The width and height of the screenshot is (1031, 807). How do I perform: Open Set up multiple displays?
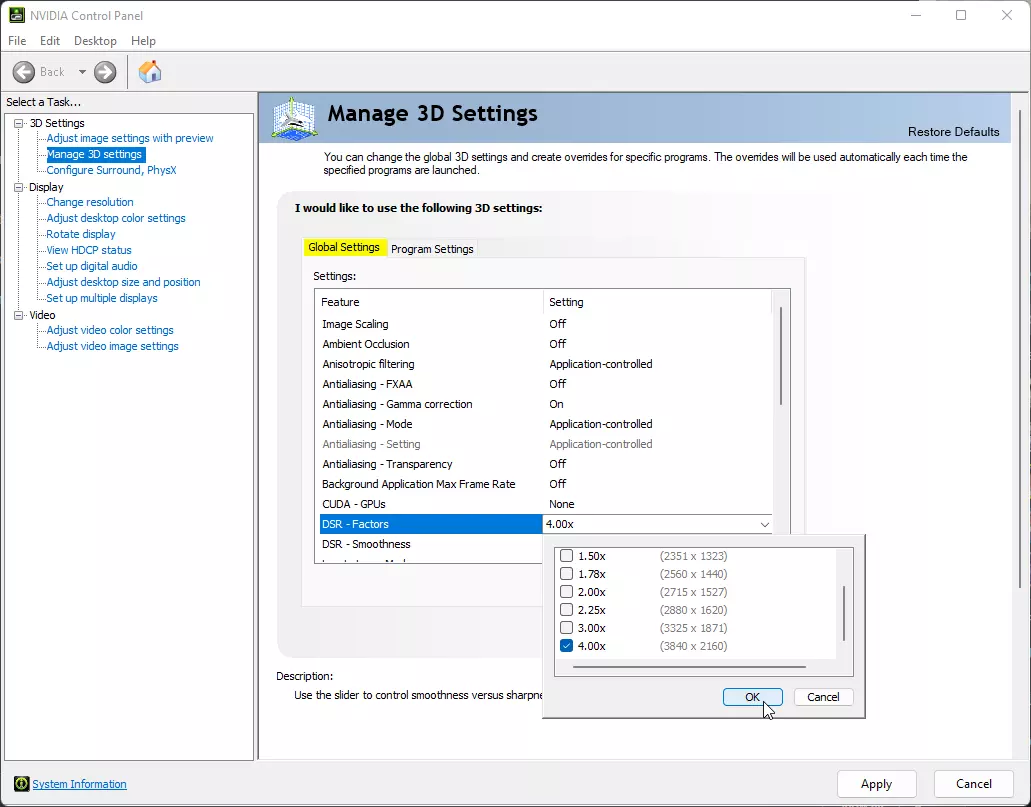[x=102, y=298]
